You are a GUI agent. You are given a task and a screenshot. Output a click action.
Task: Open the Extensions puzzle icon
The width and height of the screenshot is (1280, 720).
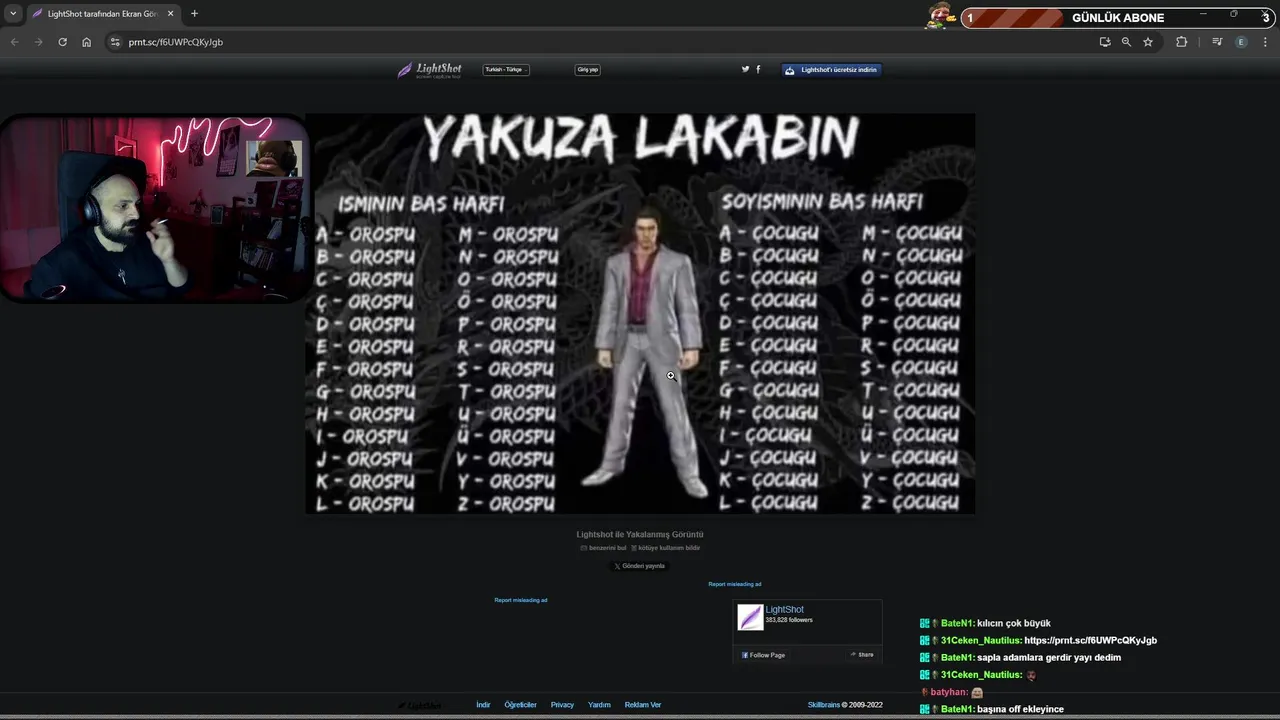[1181, 42]
